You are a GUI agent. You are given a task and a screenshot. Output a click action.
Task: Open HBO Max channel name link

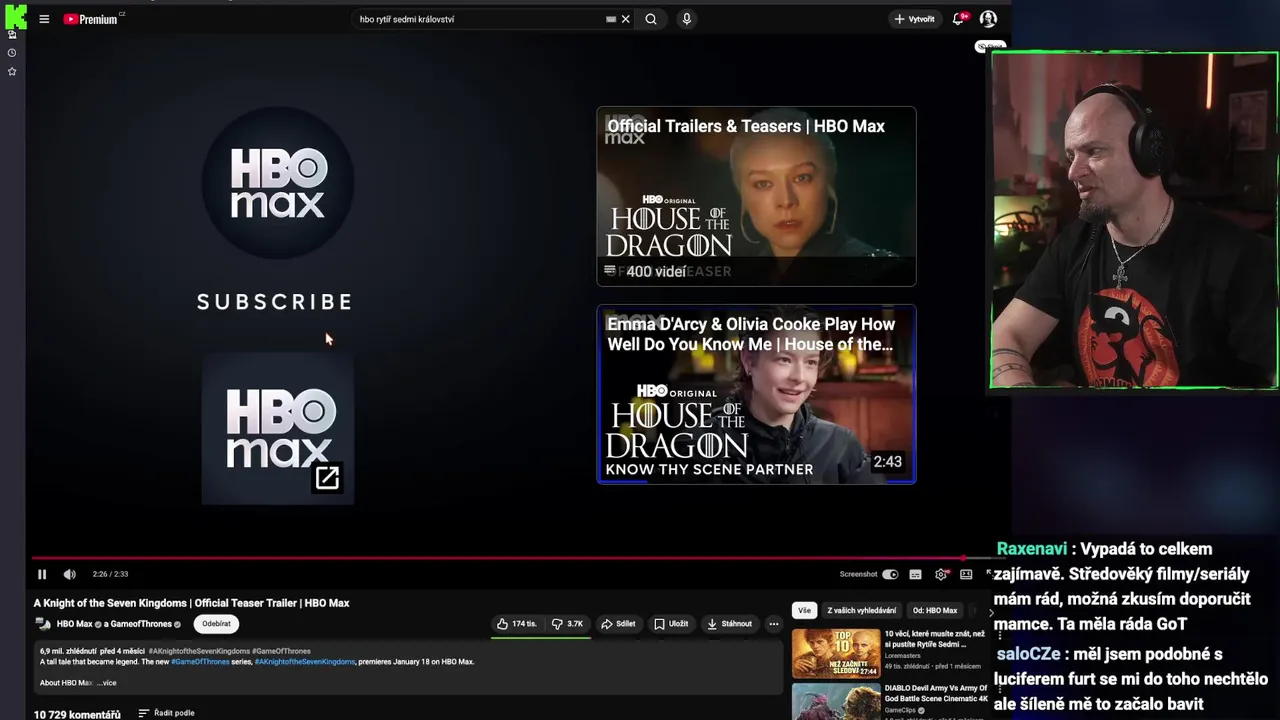click(x=74, y=624)
